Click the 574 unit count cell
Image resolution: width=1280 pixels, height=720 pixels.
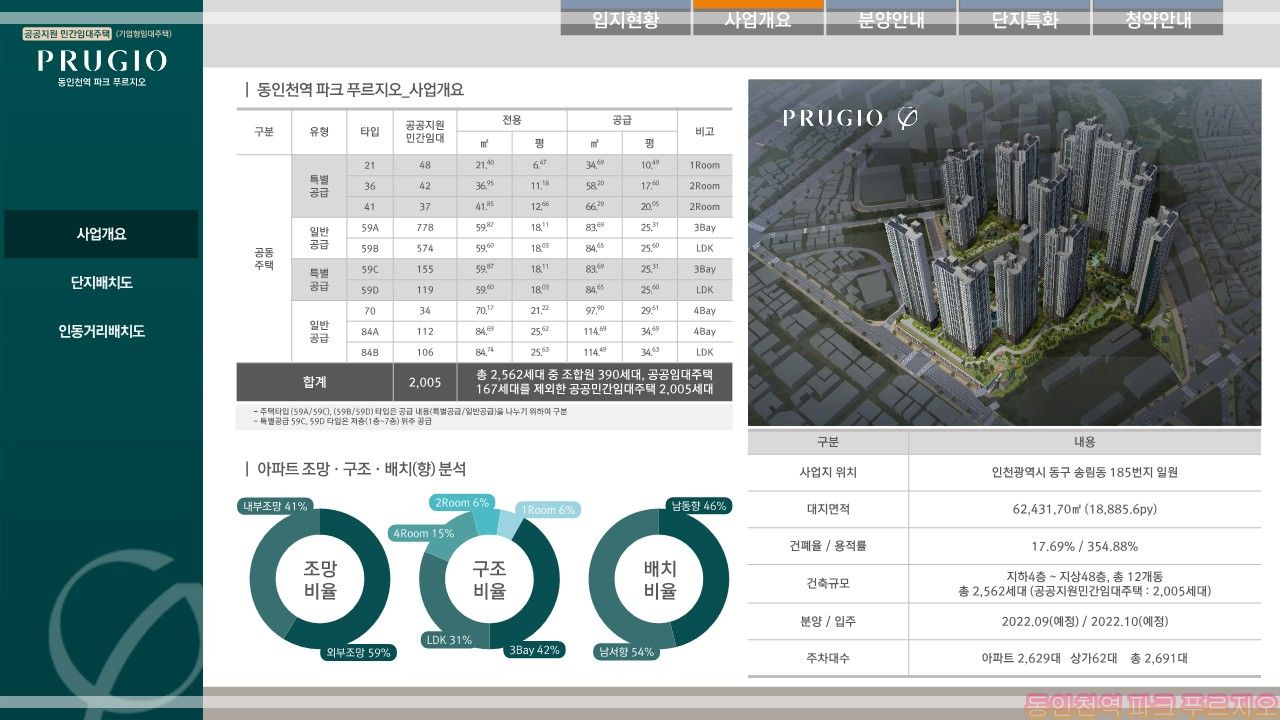425,248
